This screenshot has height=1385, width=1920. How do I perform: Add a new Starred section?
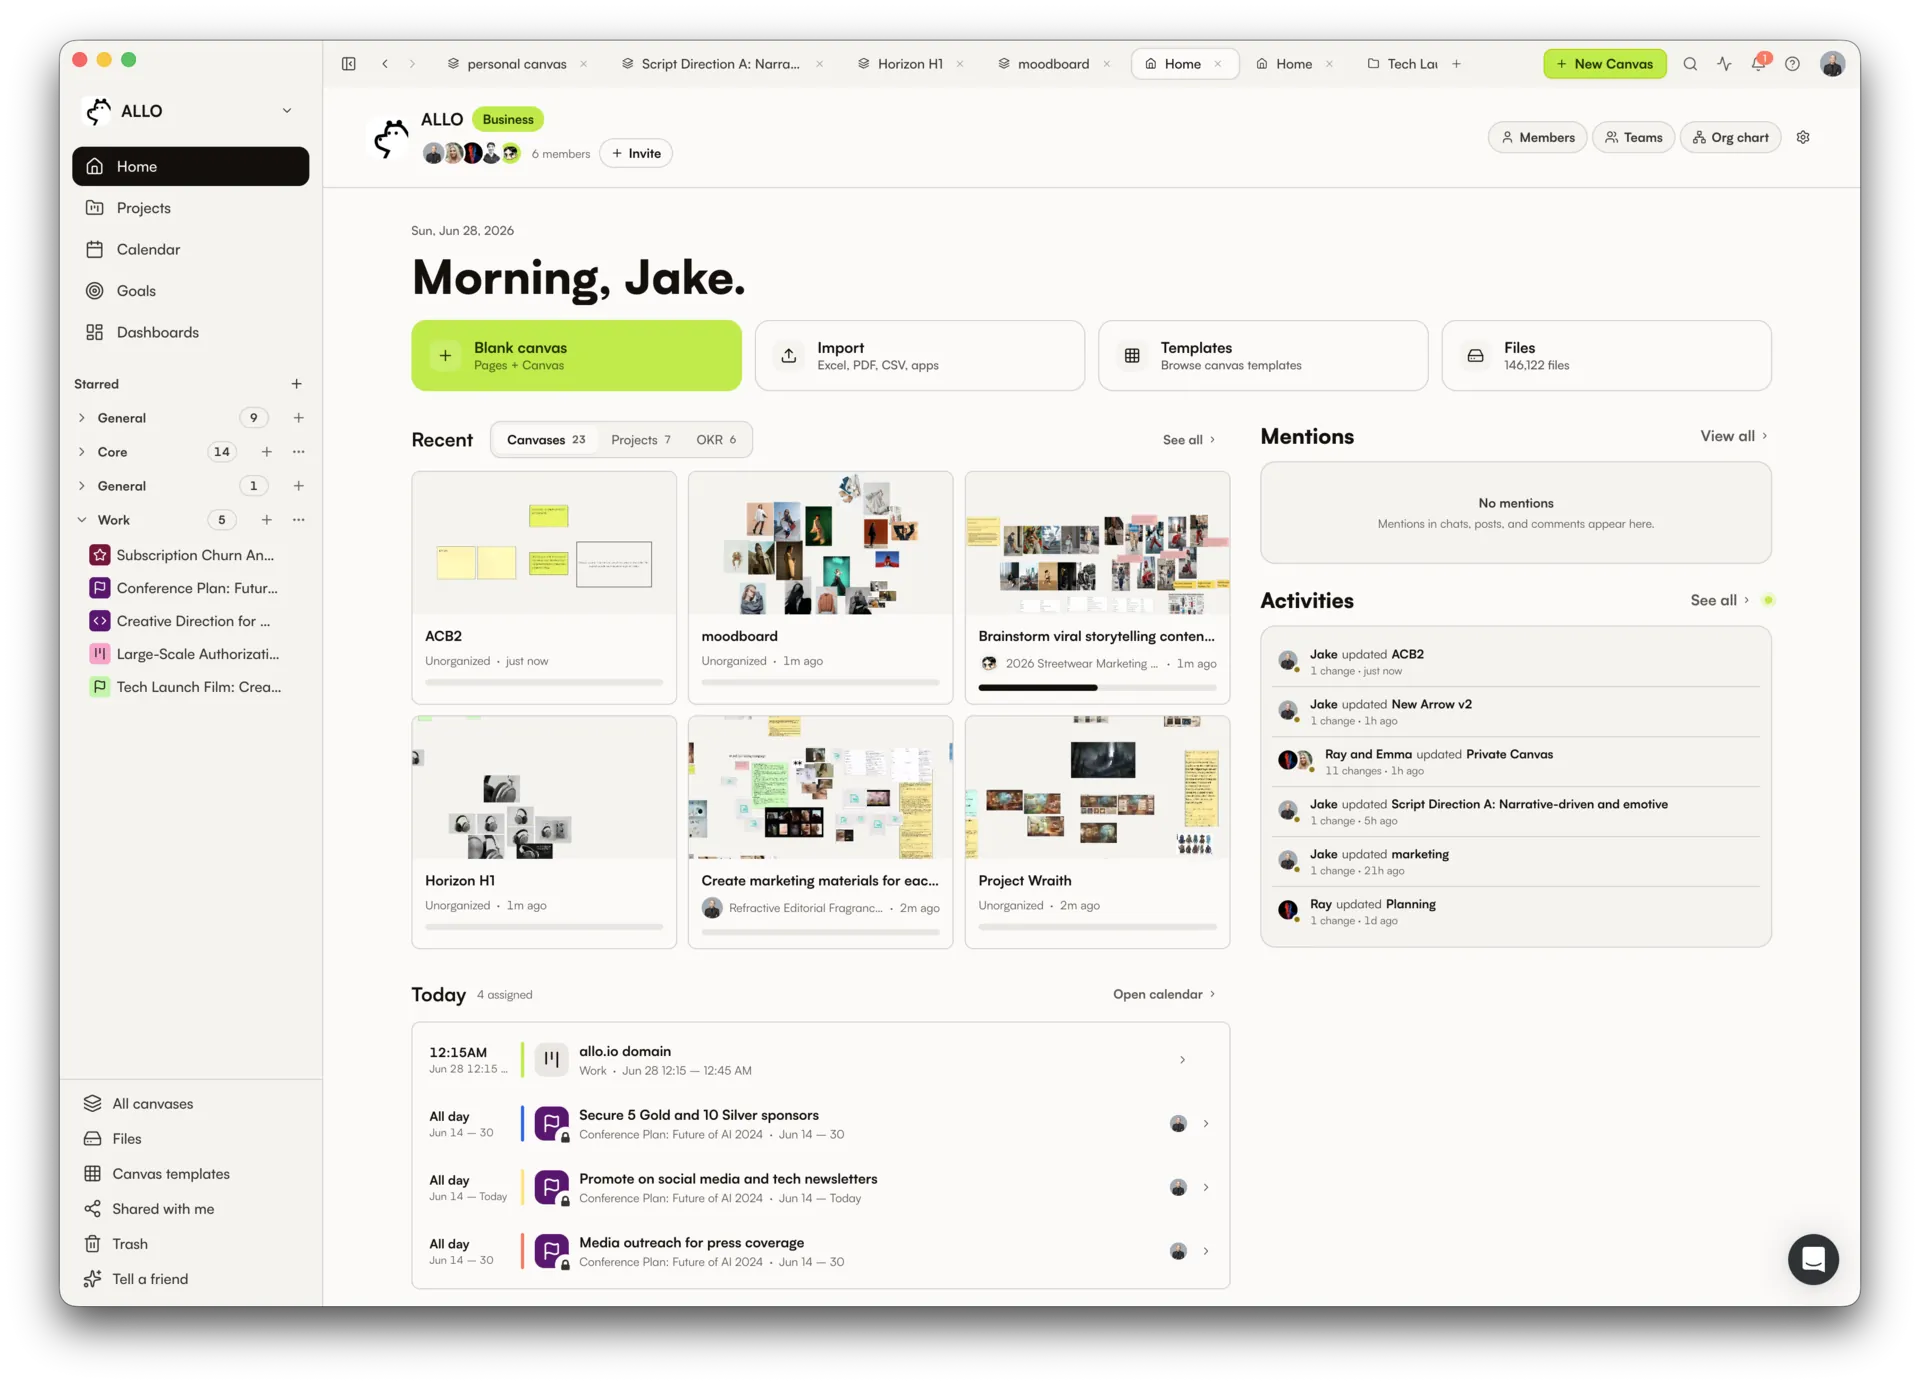[x=296, y=384]
